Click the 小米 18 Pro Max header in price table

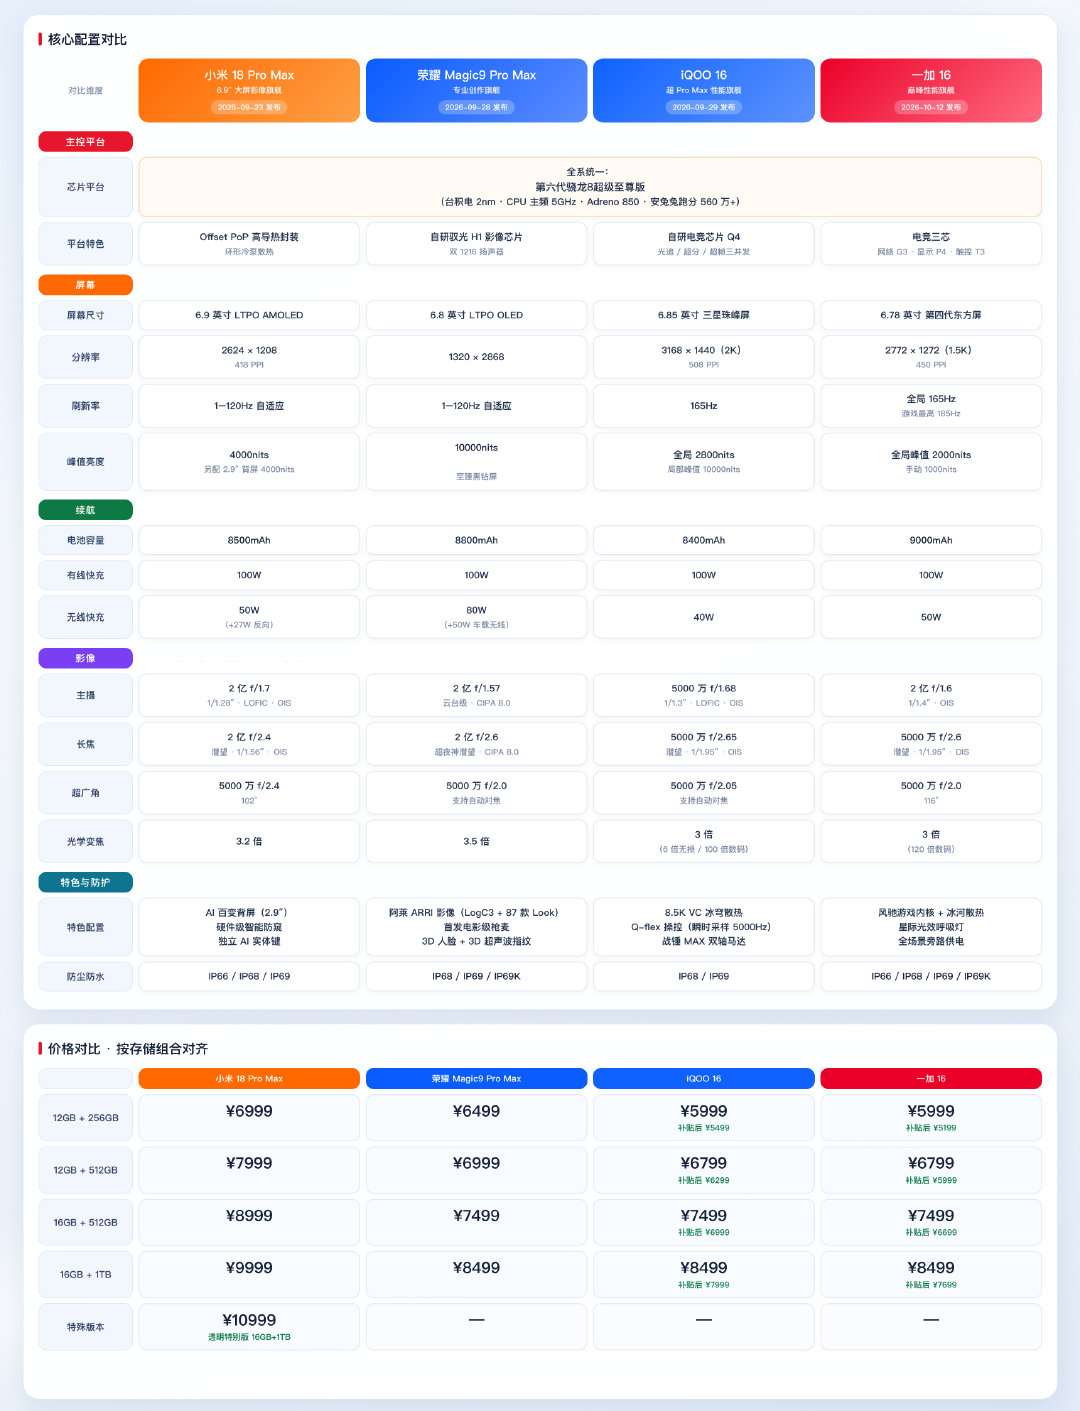tap(249, 1079)
